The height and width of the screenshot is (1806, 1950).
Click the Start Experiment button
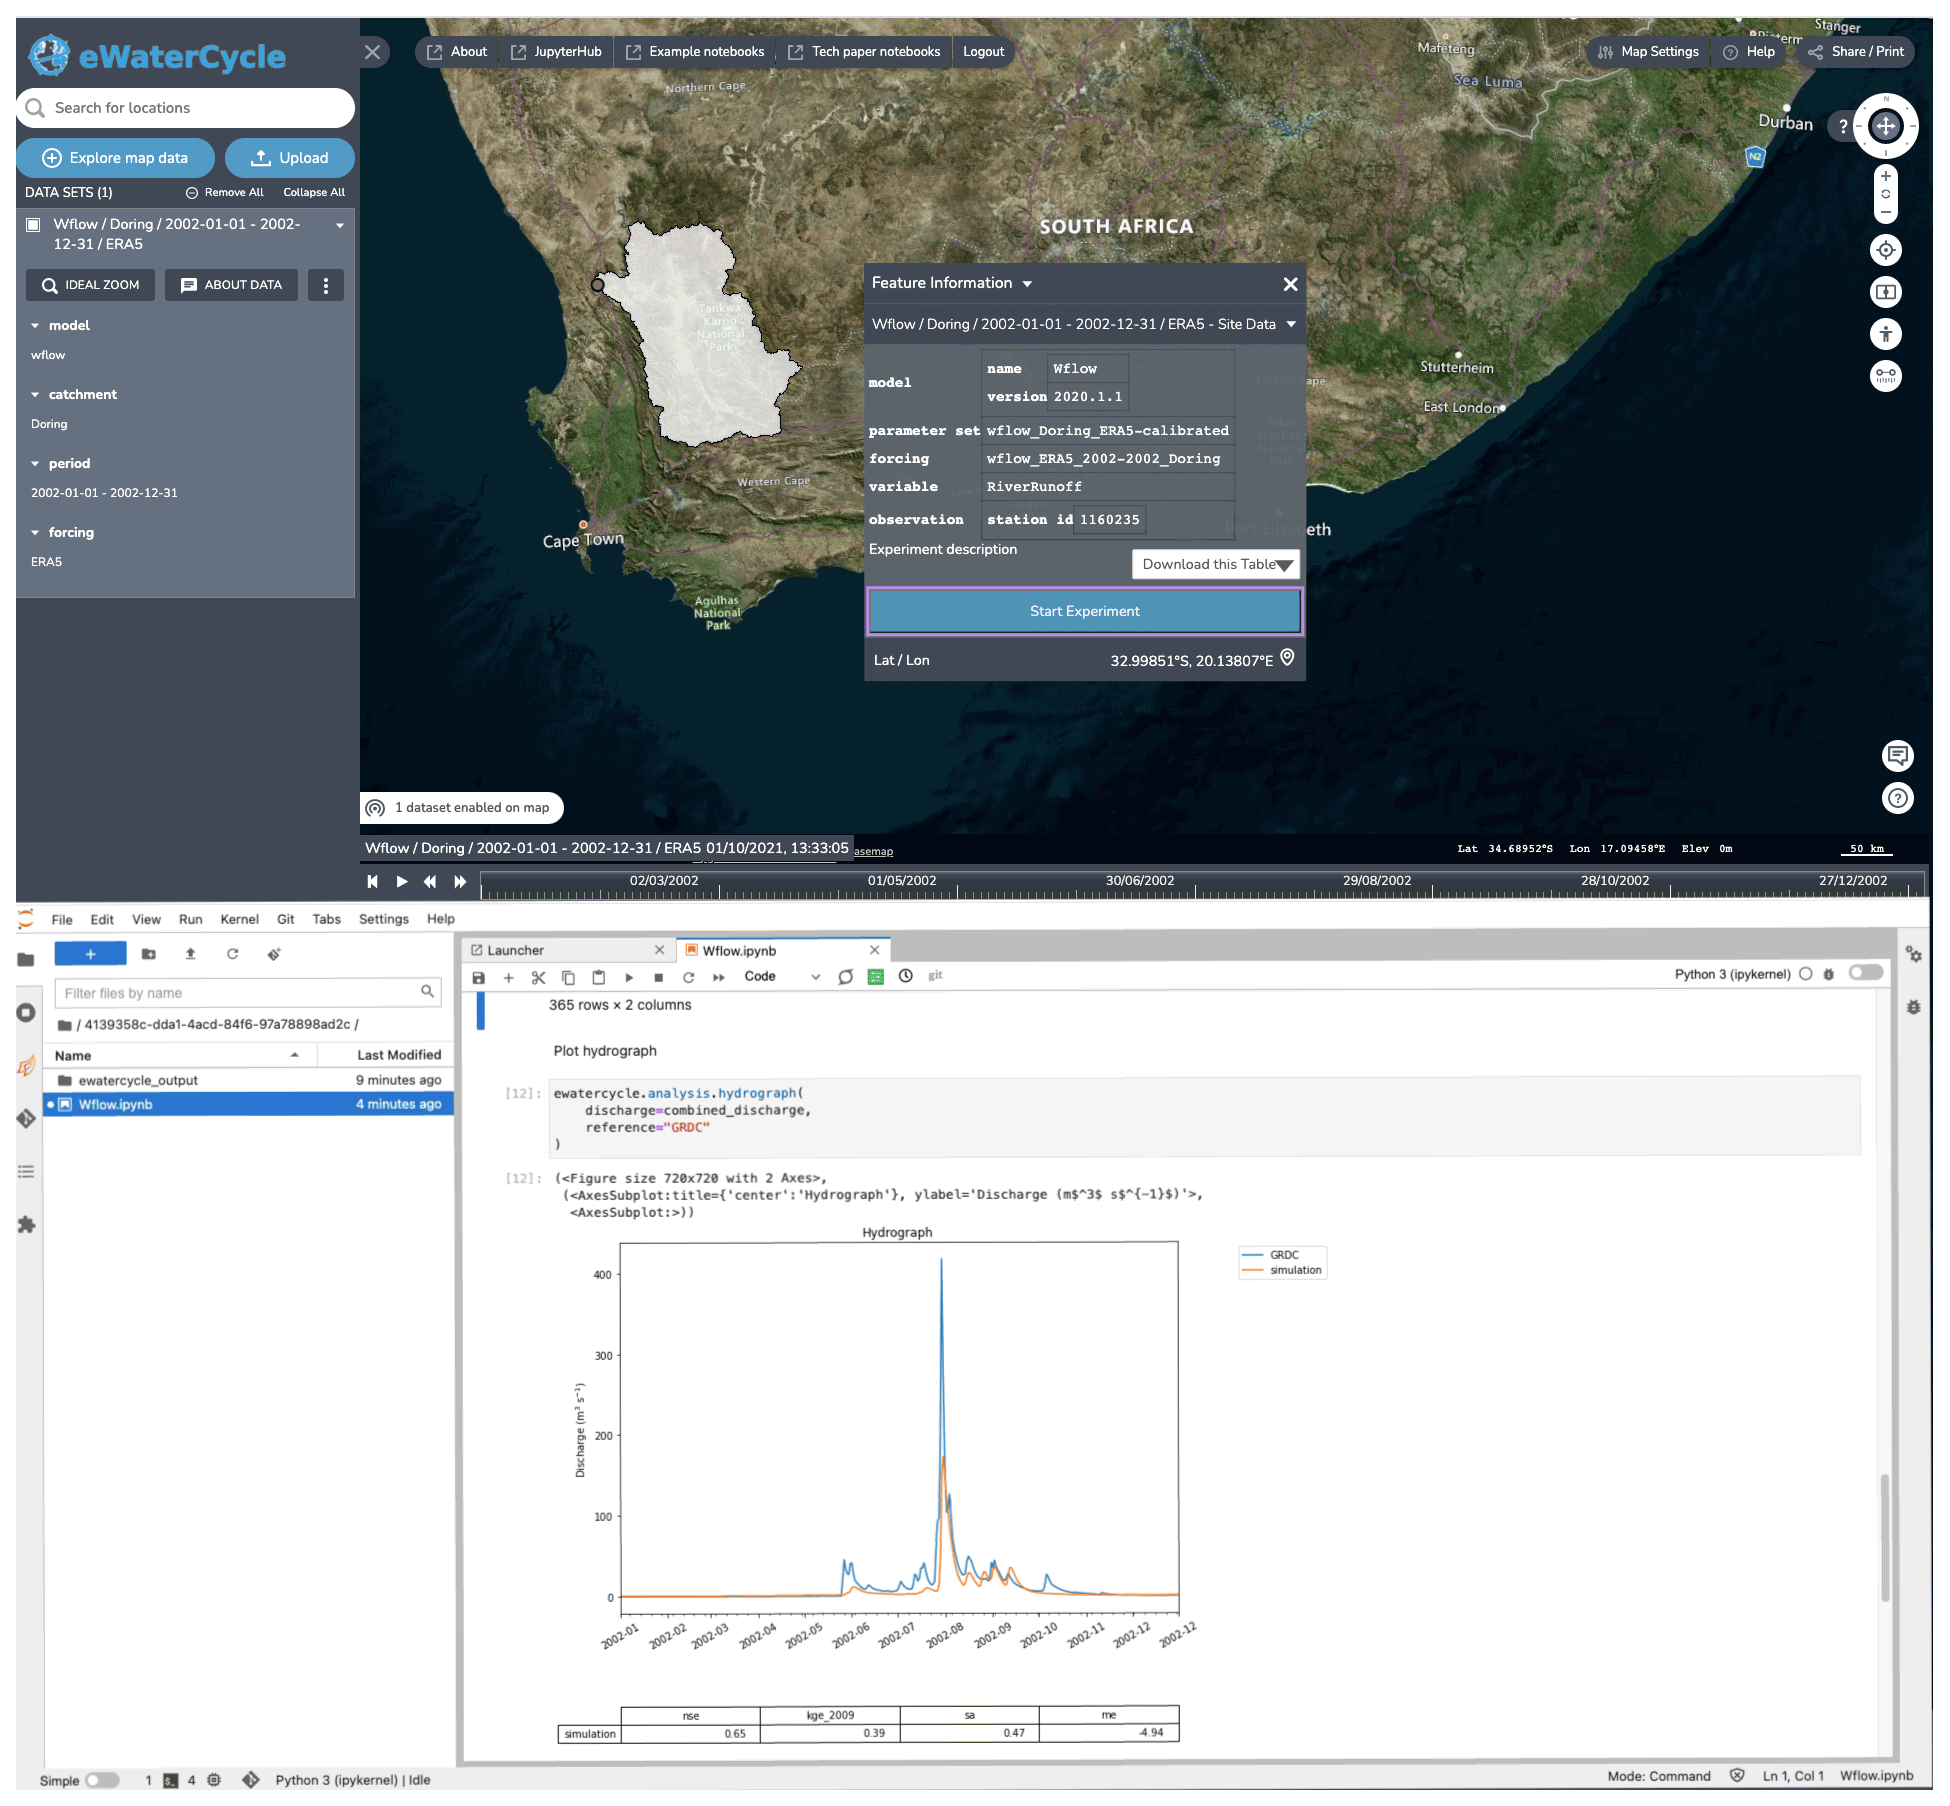[x=1084, y=611]
